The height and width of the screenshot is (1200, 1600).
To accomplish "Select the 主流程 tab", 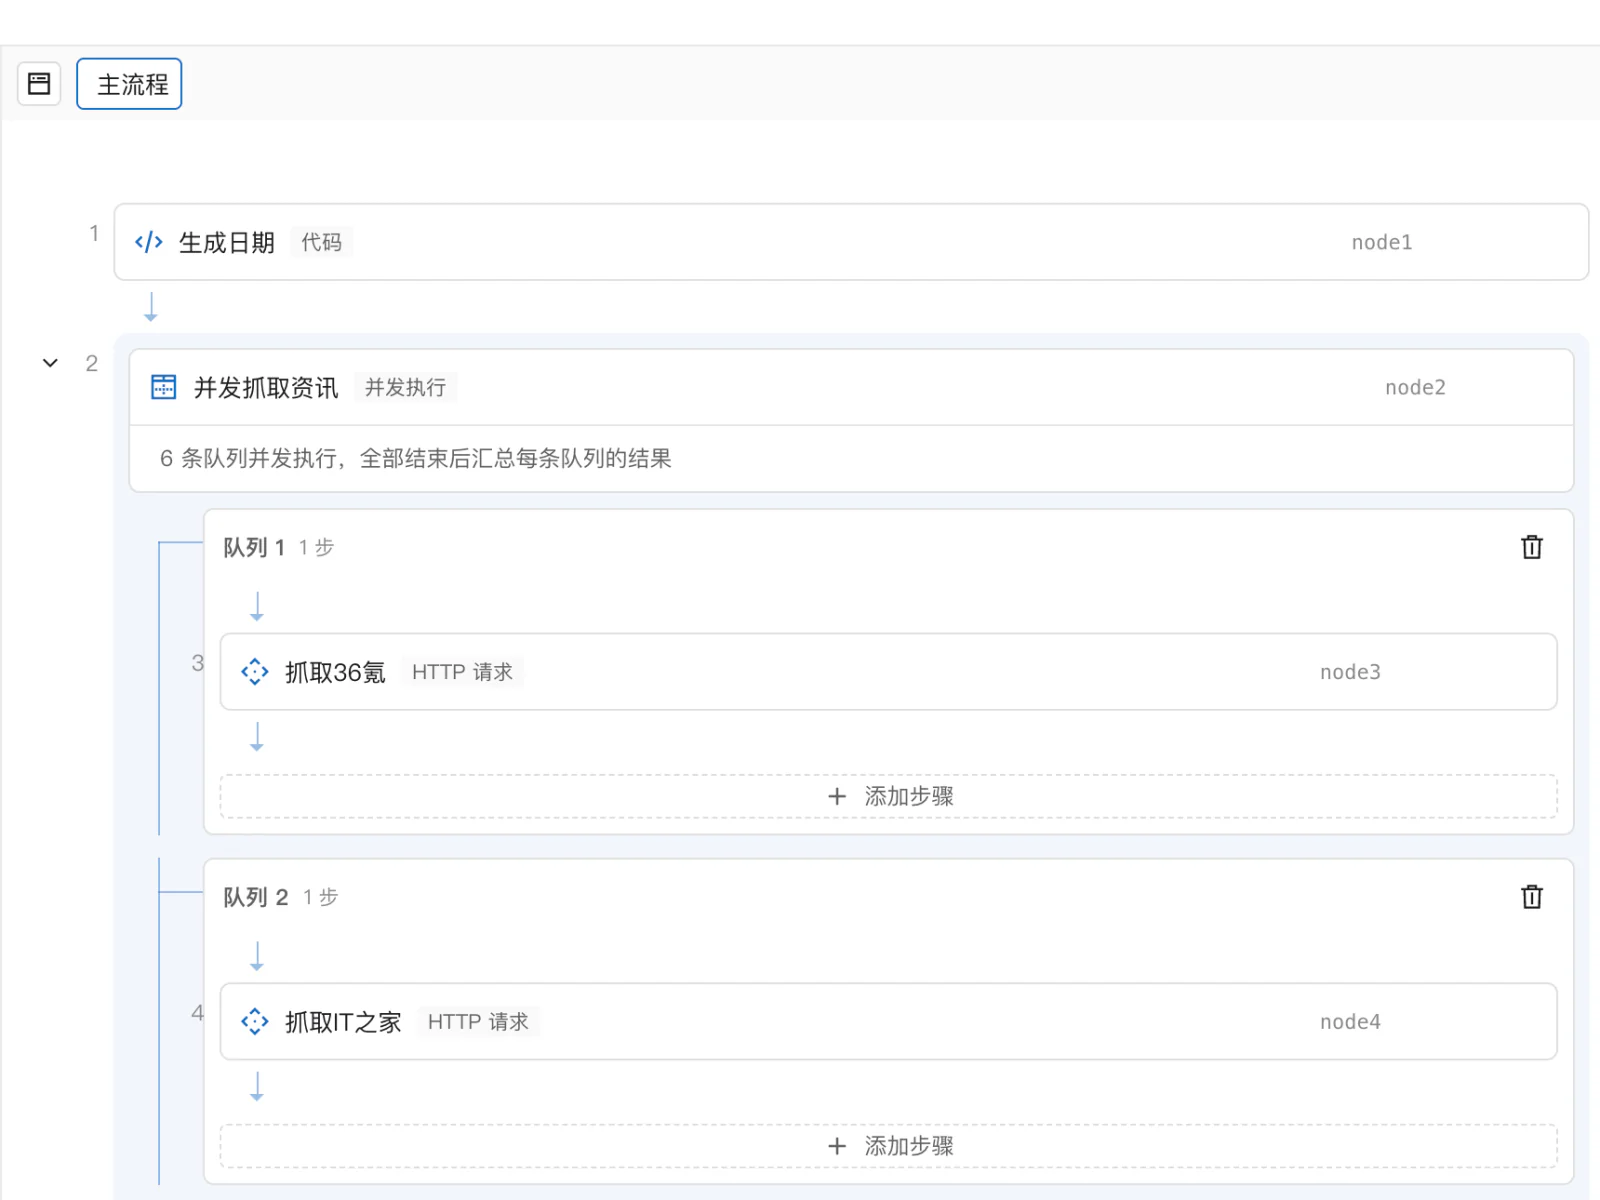I will [129, 84].
